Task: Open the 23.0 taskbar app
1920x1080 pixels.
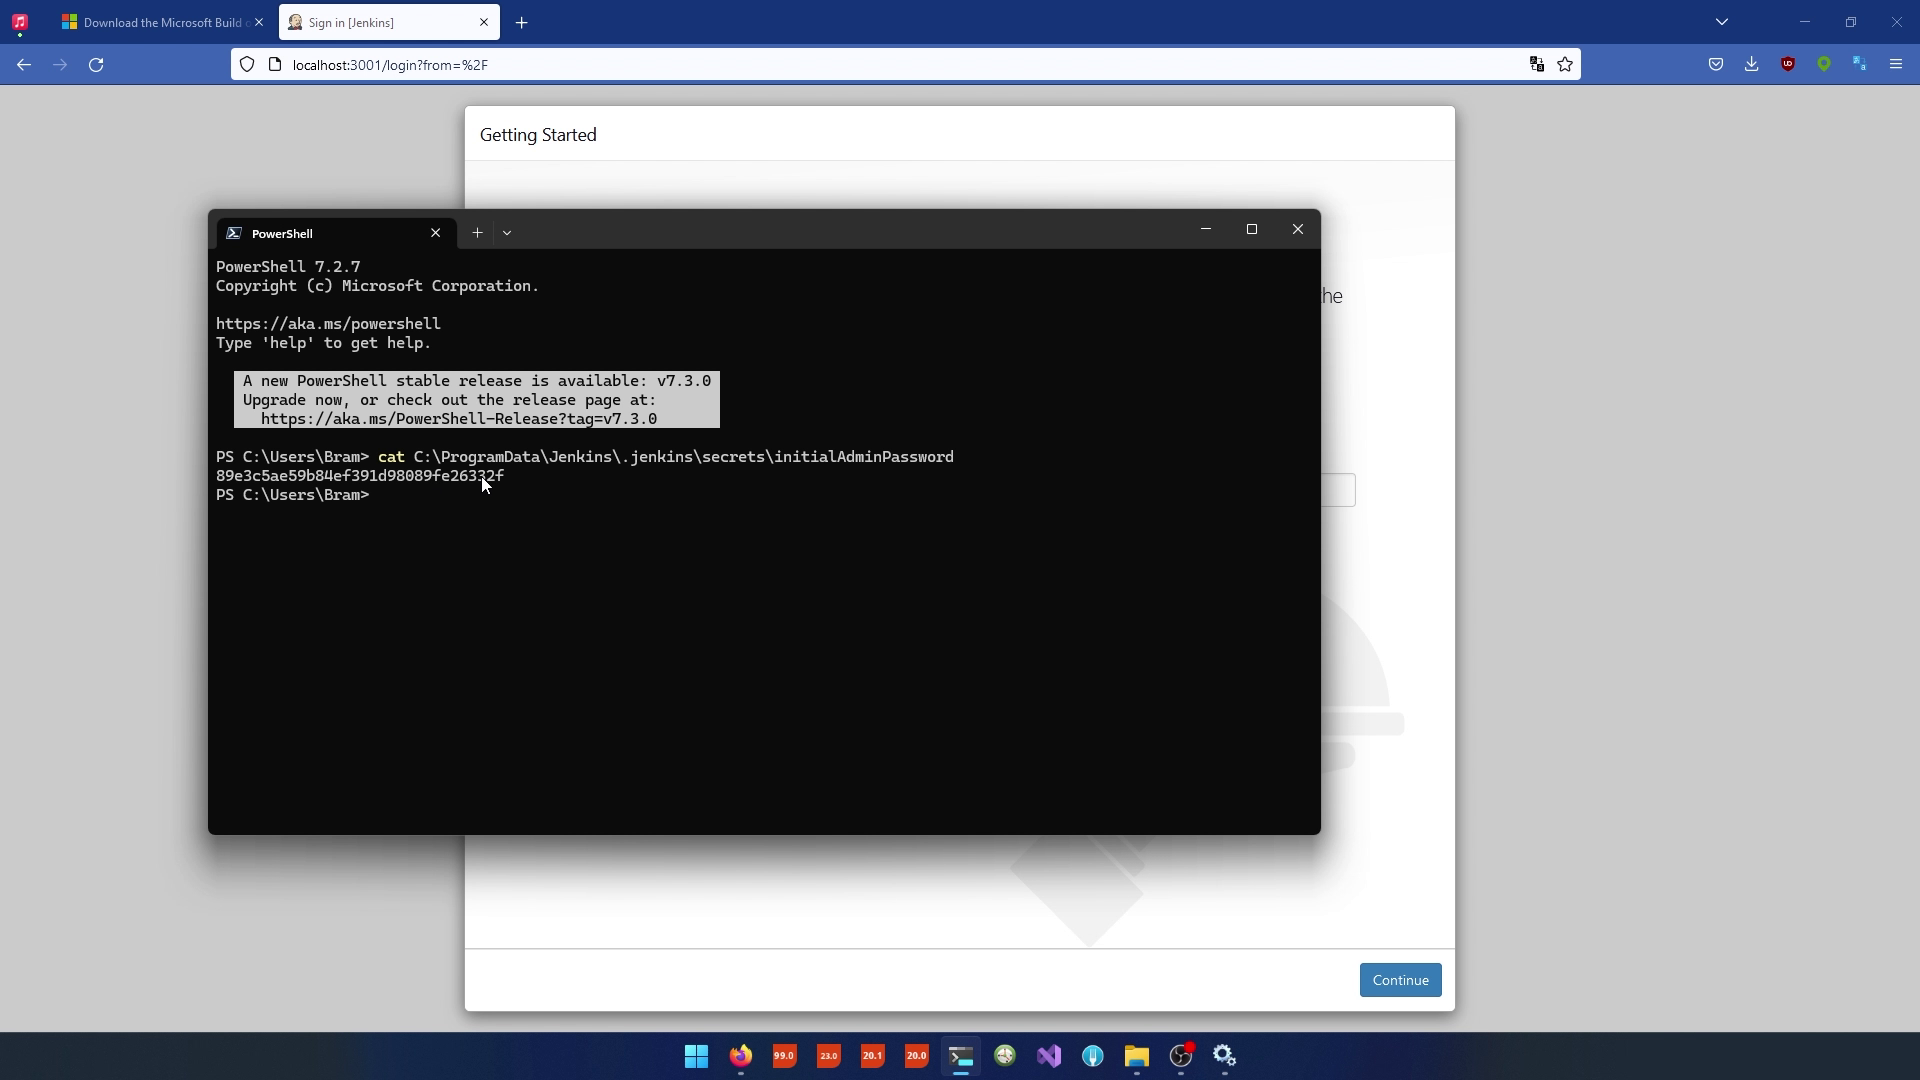Action: tap(829, 1056)
